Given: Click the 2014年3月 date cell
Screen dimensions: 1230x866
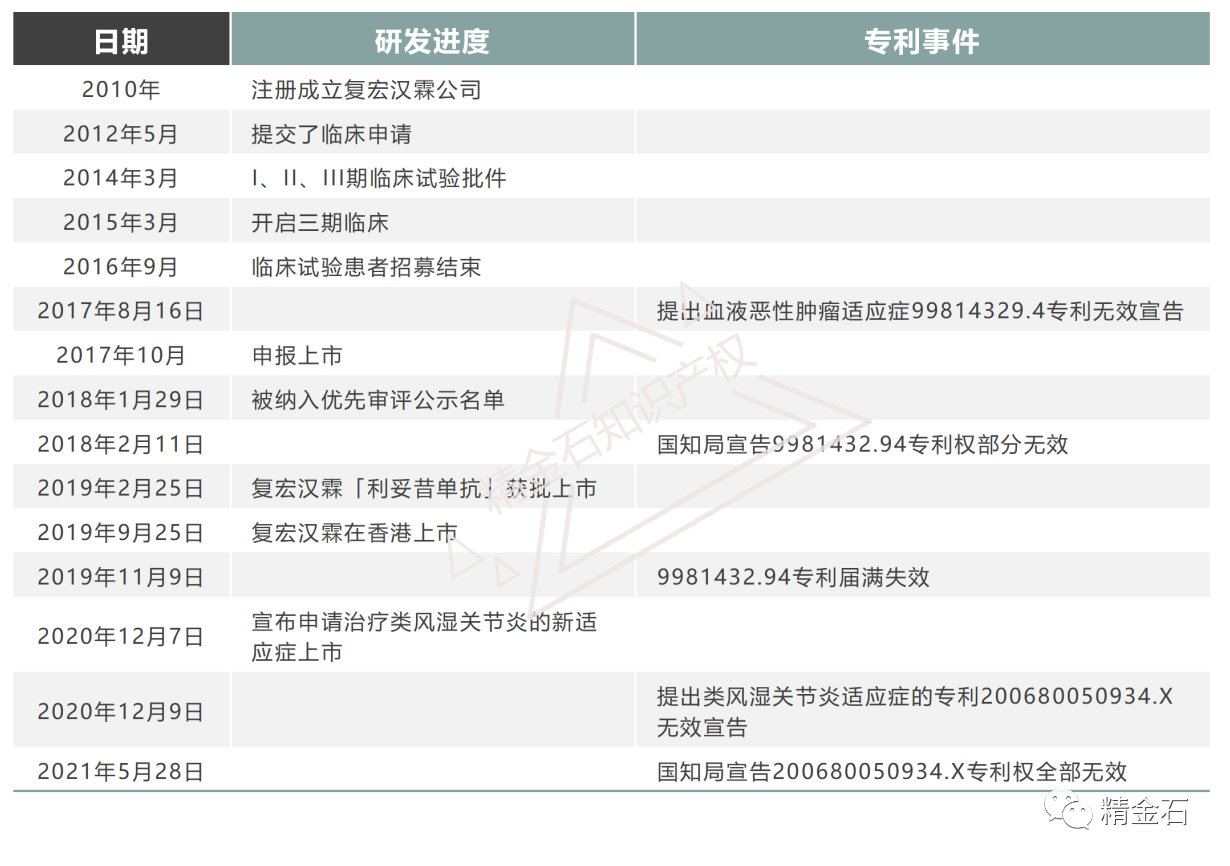Looking at the screenshot, I should click(x=121, y=178).
